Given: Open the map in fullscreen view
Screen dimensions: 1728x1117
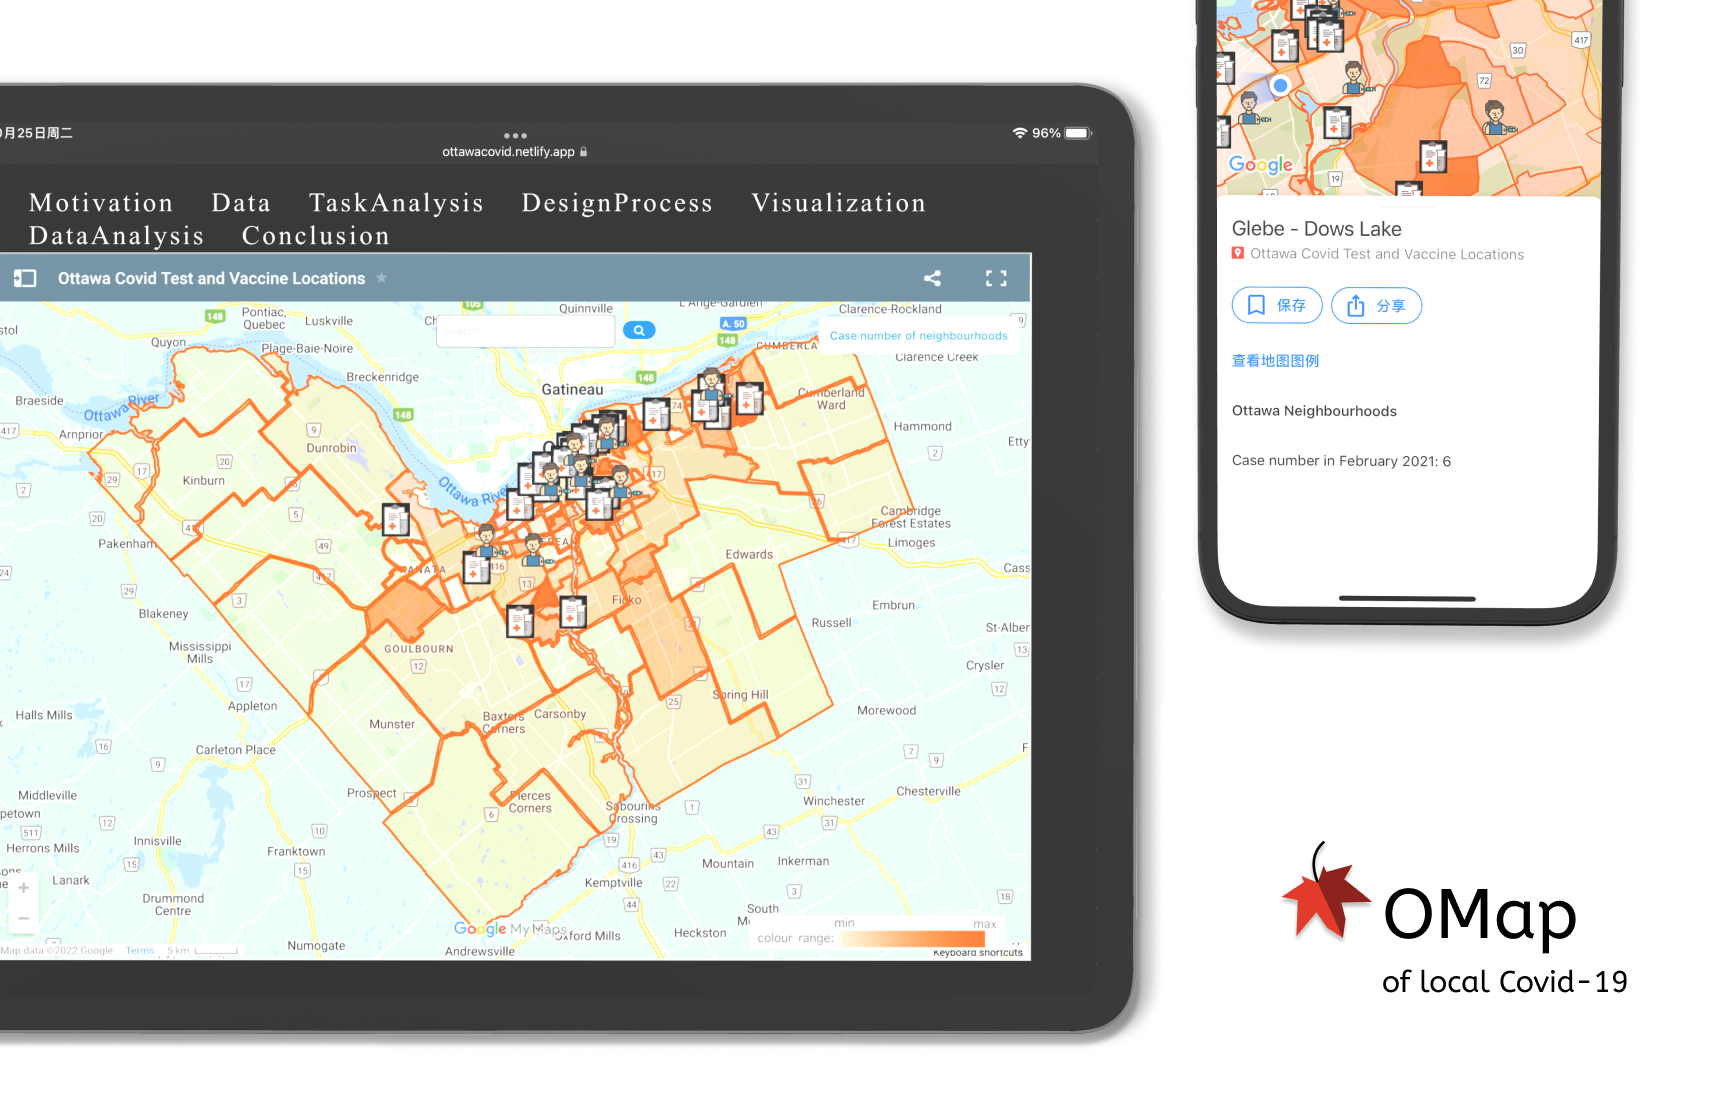Looking at the screenshot, I should (996, 278).
